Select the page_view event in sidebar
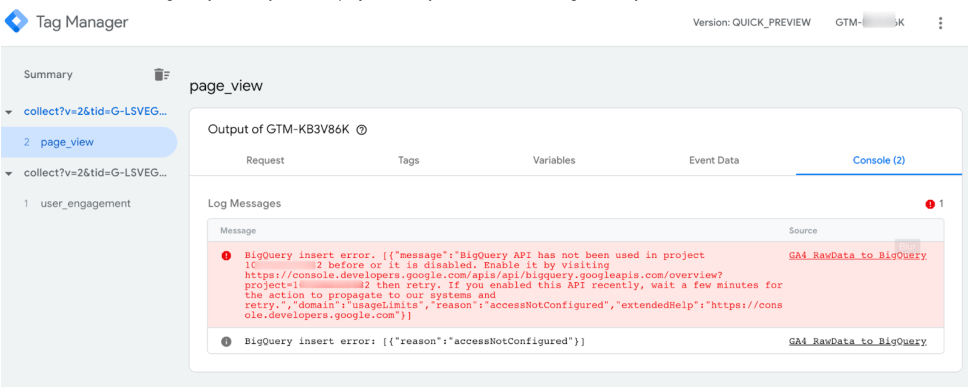This screenshot has width=968, height=387. (88, 142)
